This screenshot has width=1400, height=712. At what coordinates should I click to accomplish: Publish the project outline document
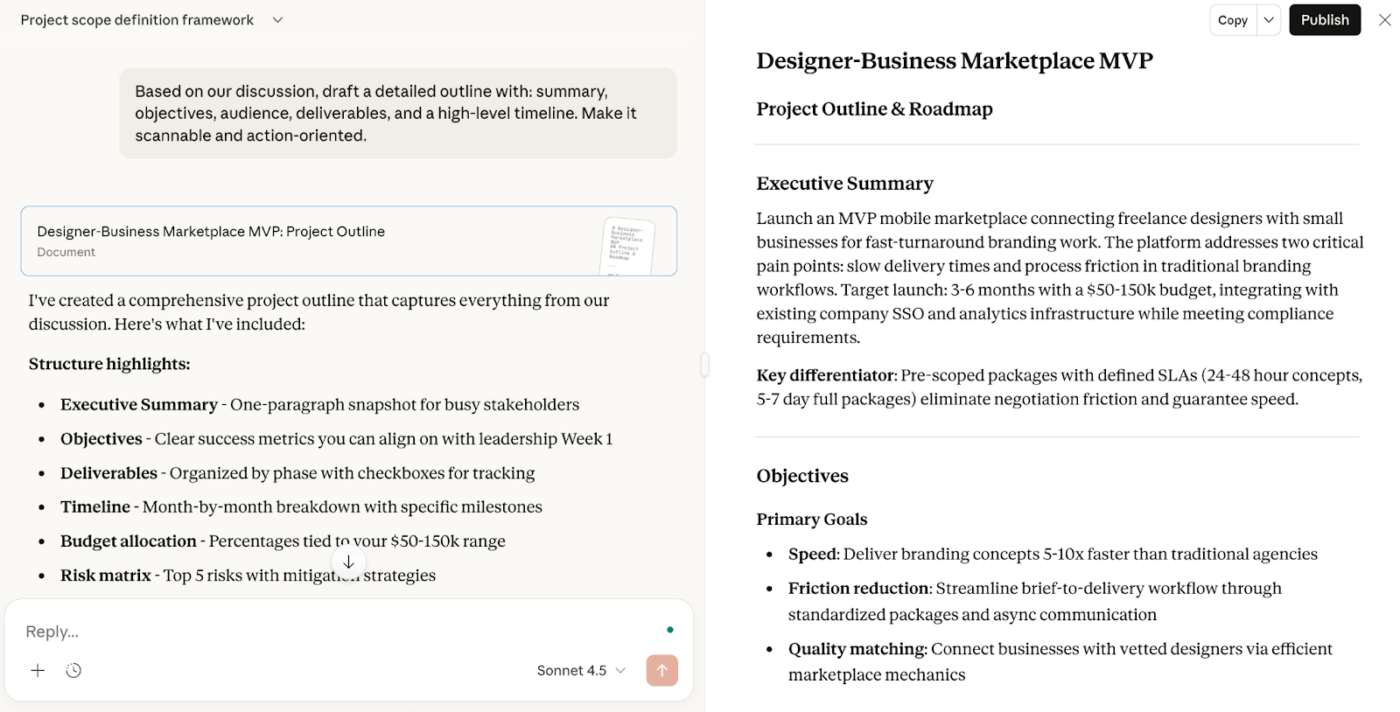(1324, 19)
